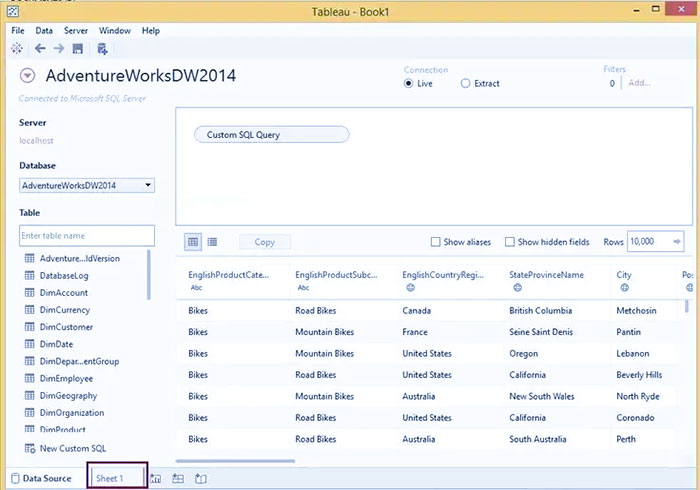Screen dimensions: 700x490
Task: Click the Copy button
Action: 265,242
